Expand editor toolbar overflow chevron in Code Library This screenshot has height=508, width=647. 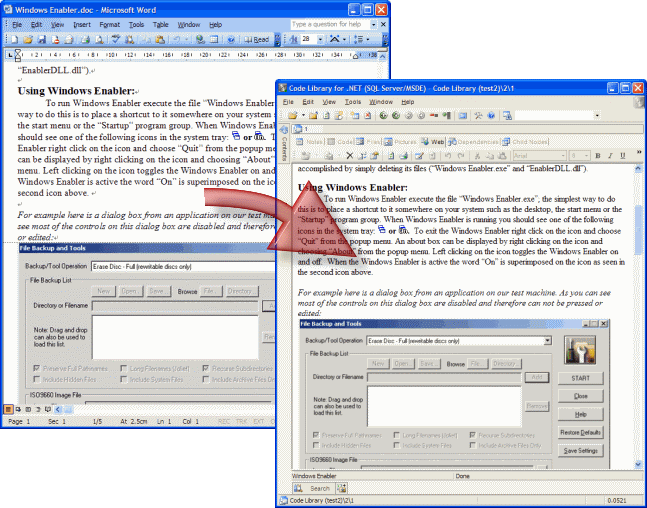pos(639,152)
